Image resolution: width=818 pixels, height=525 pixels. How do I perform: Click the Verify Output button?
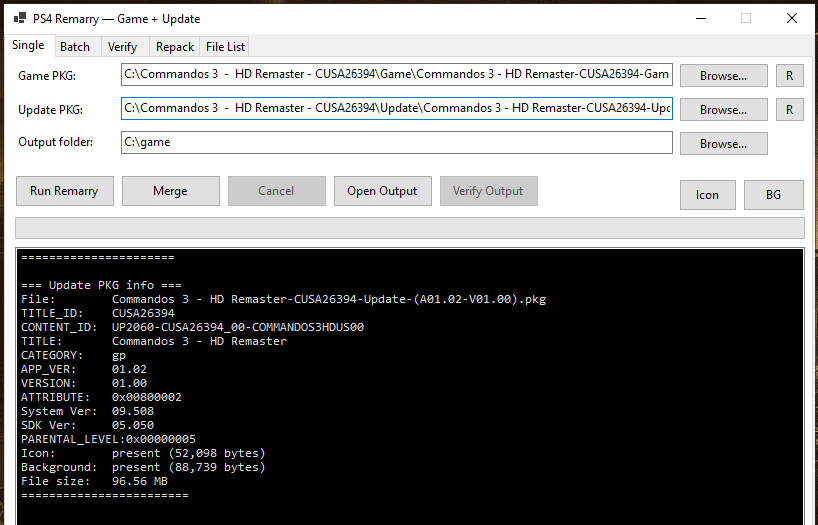click(x=488, y=191)
